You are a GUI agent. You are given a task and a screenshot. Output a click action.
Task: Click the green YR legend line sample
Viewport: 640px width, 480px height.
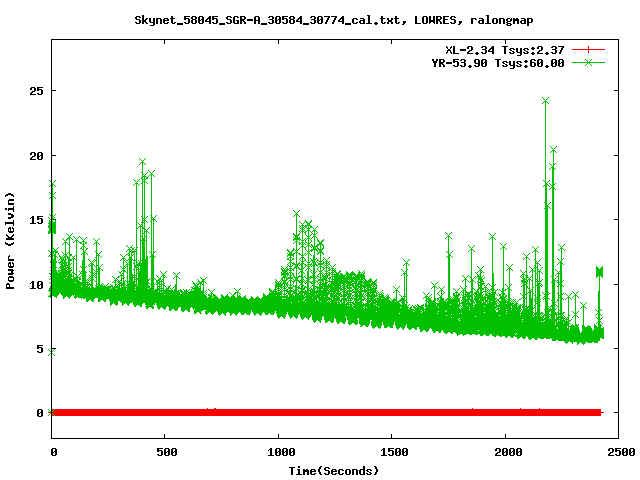588,62
